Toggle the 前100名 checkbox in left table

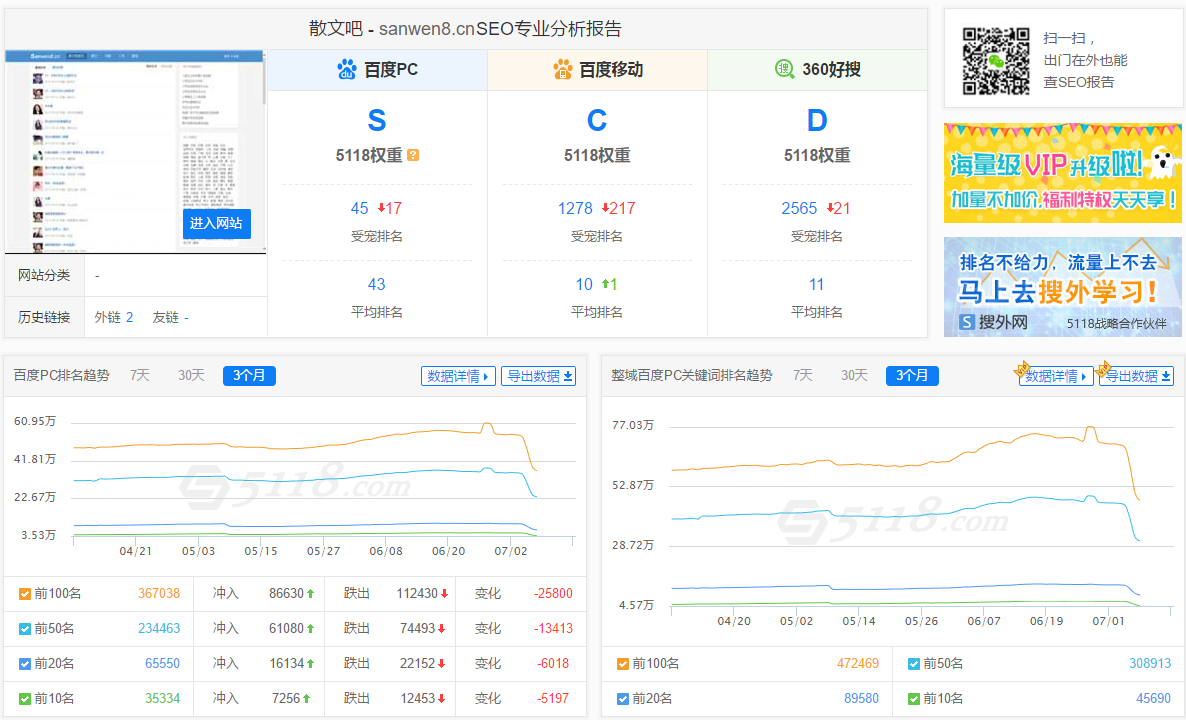click(25, 594)
